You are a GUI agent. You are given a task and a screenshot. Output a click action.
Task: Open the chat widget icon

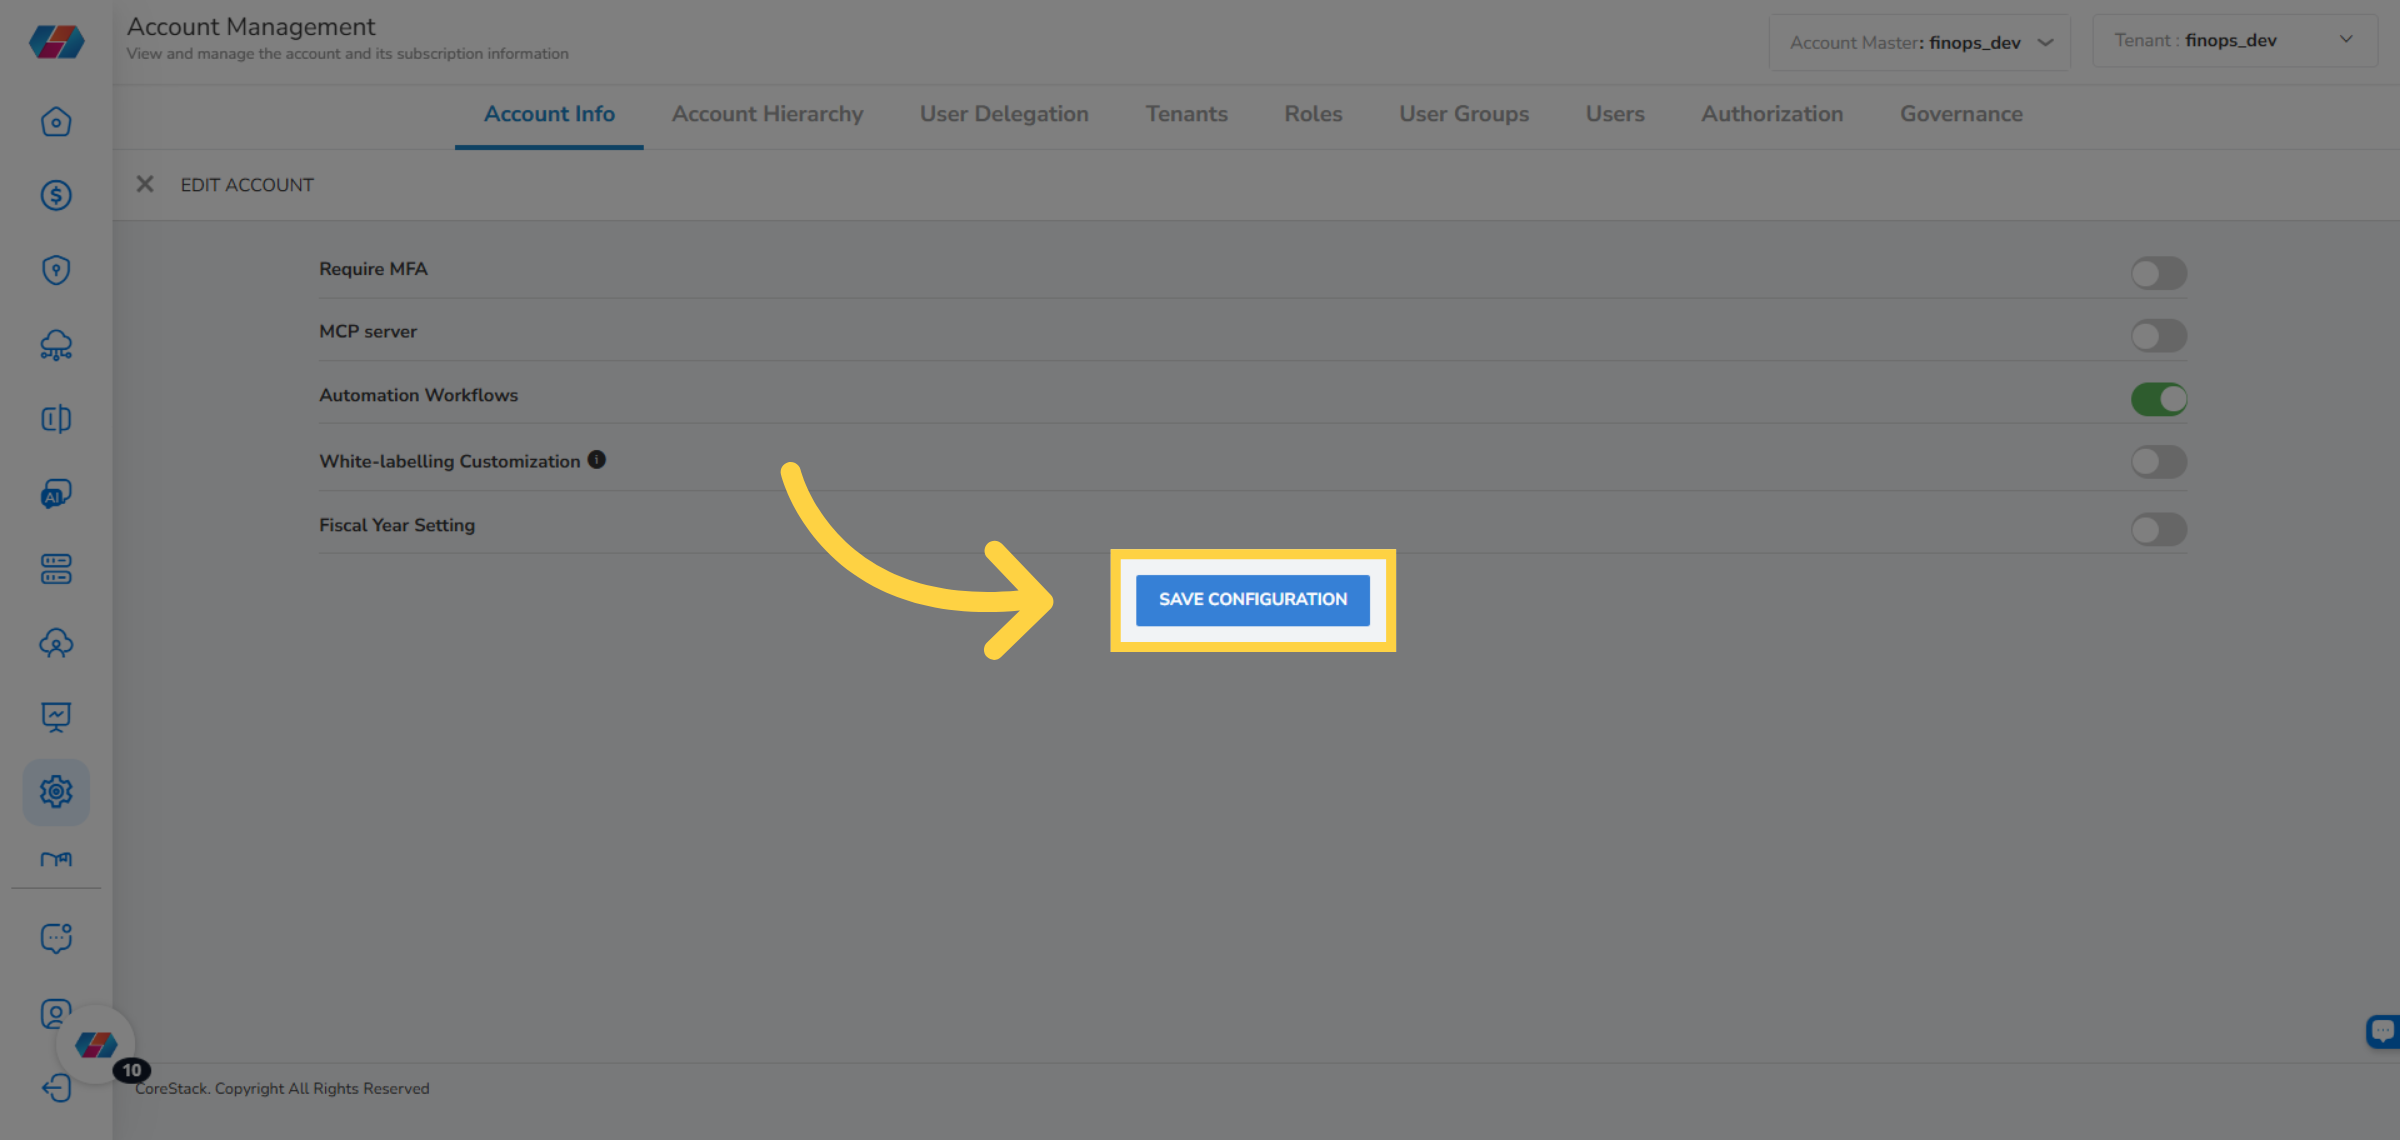pyautogui.click(x=2383, y=1031)
